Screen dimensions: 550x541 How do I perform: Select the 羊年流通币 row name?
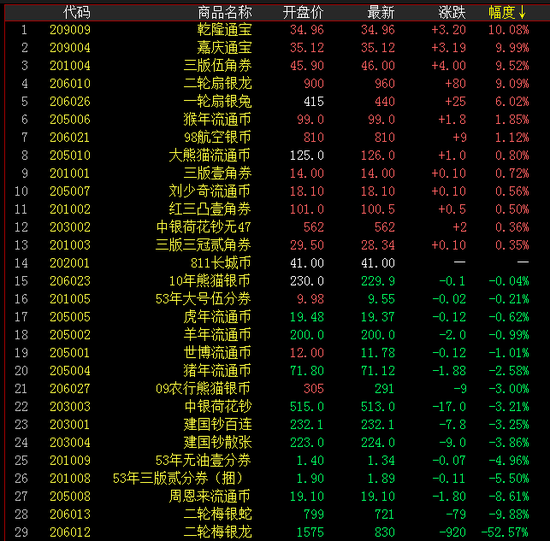(x=217, y=335)
